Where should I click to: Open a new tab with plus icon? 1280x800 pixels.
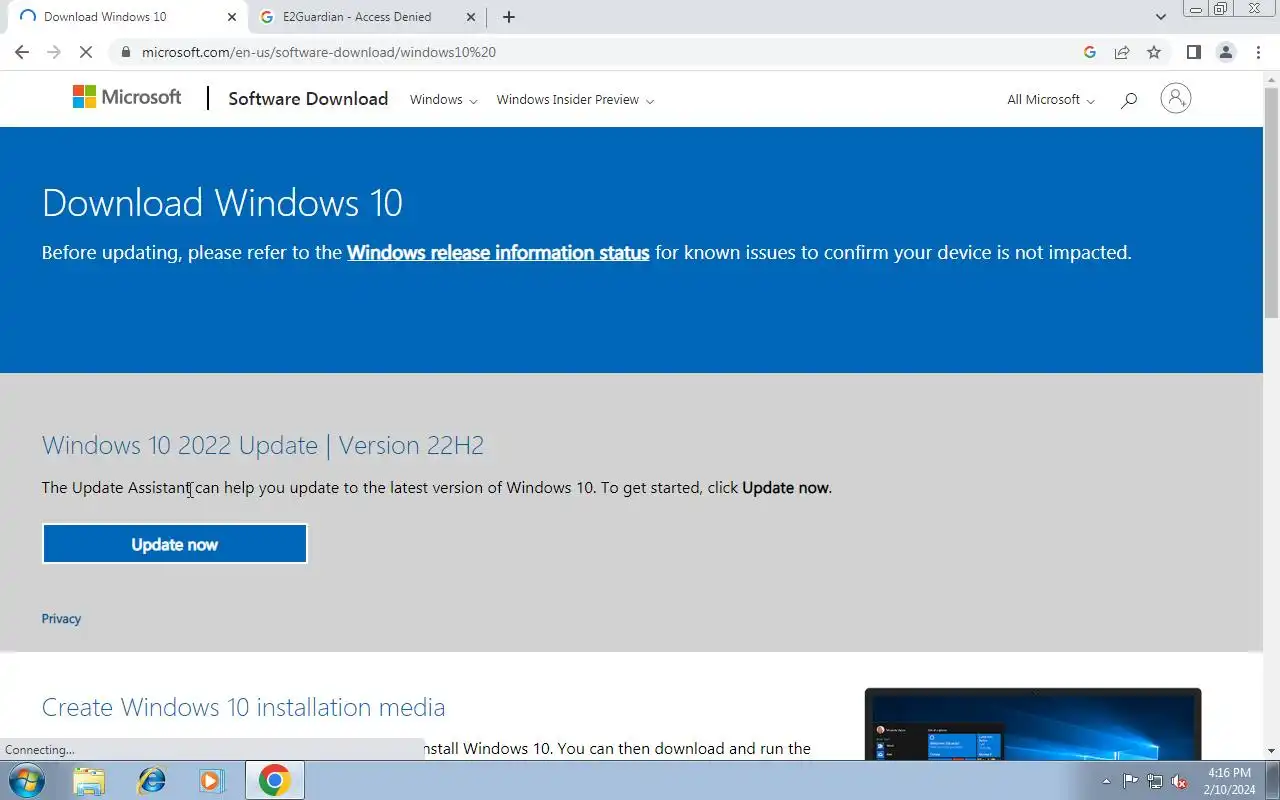[x=509, y=17]
